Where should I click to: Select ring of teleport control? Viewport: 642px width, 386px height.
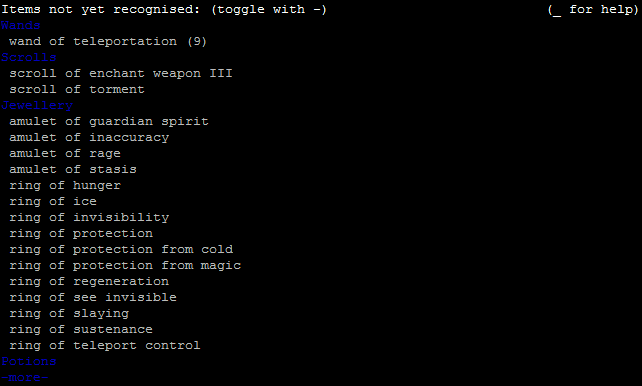(x=105, y=345)
